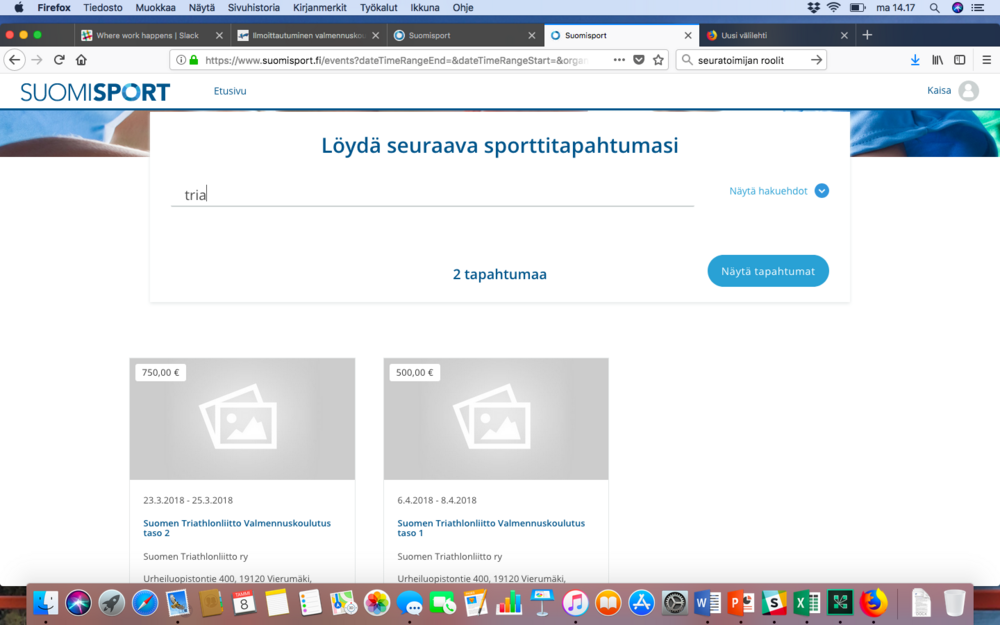Open page actions three-dot menu
1000x625 pixels.
pyautogui.click(x=619, y=60)
